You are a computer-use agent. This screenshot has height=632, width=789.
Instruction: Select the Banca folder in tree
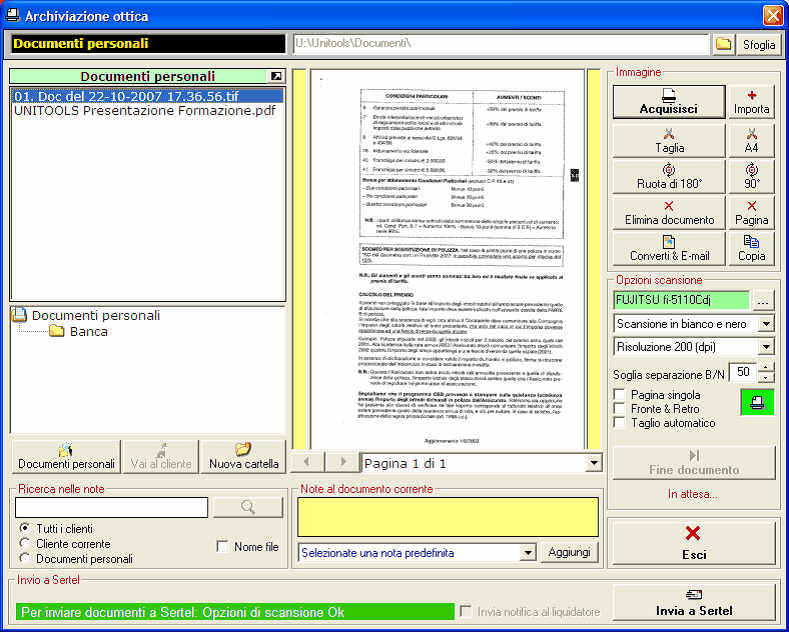point(88,331)
